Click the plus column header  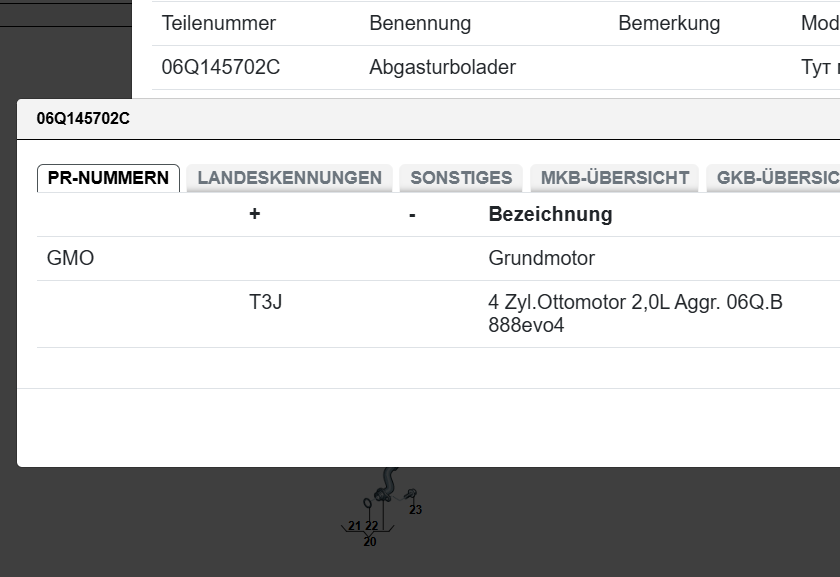coord(255,214)
